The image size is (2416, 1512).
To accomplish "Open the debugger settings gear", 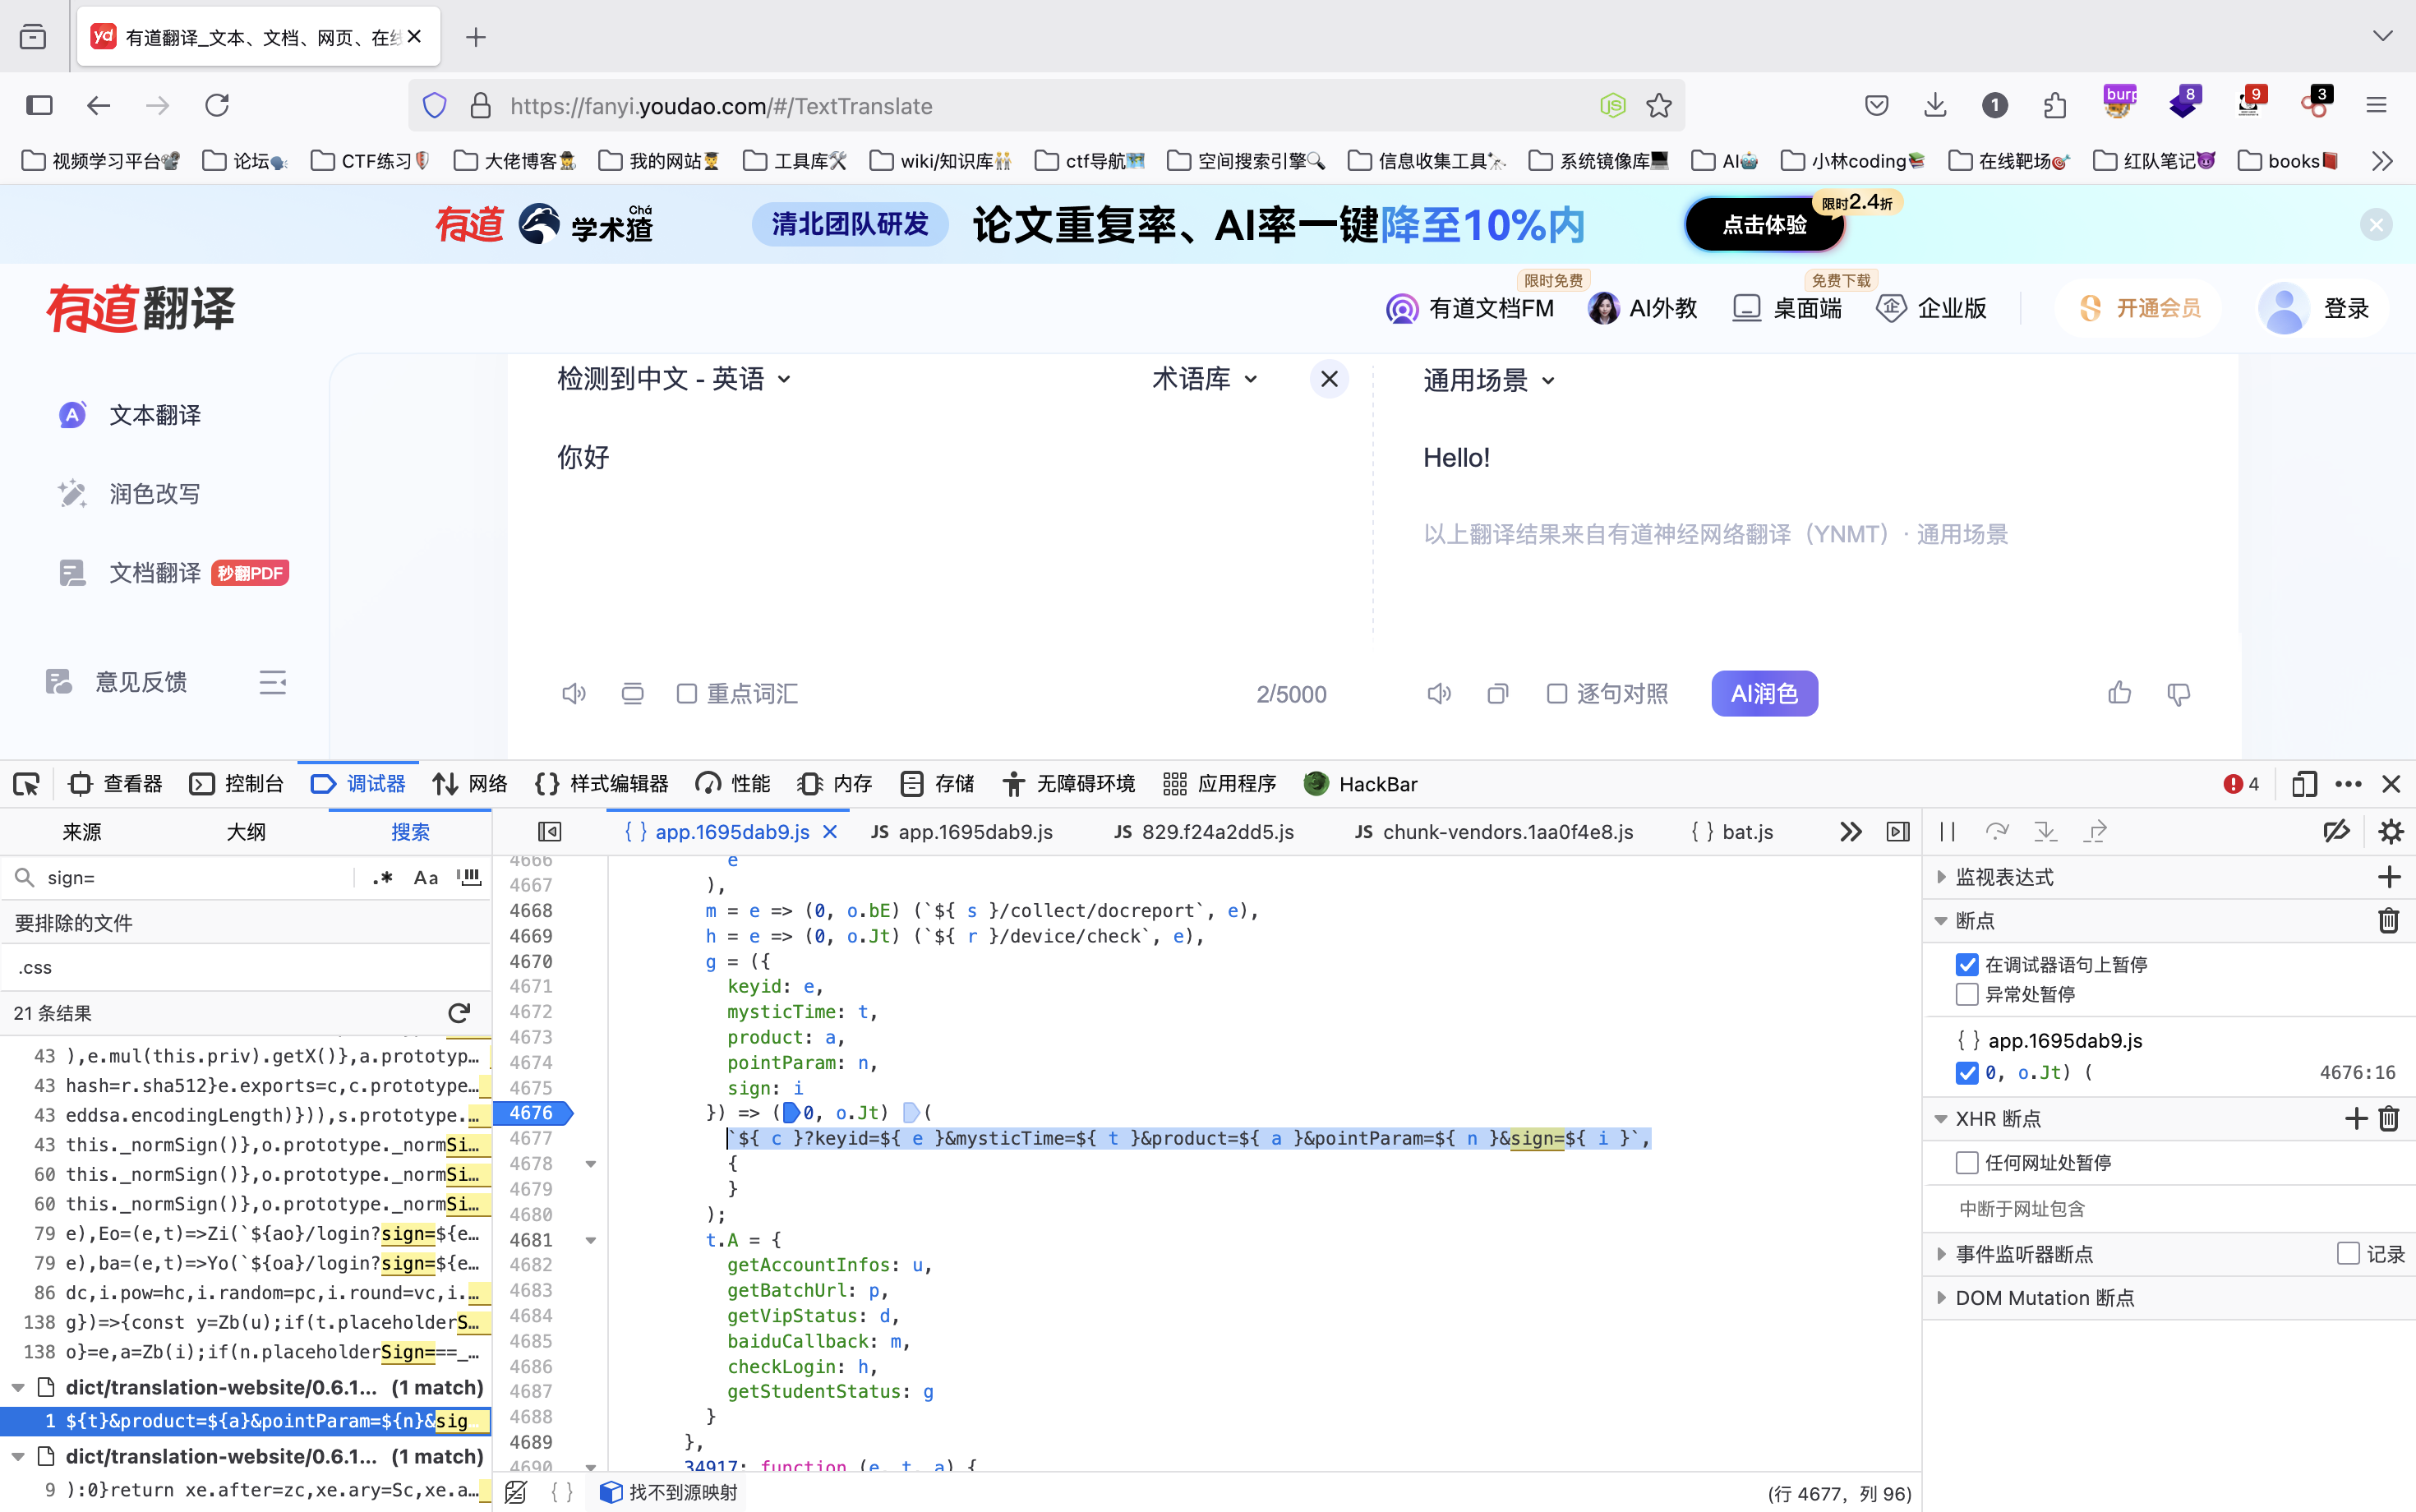I will 2391,831.
